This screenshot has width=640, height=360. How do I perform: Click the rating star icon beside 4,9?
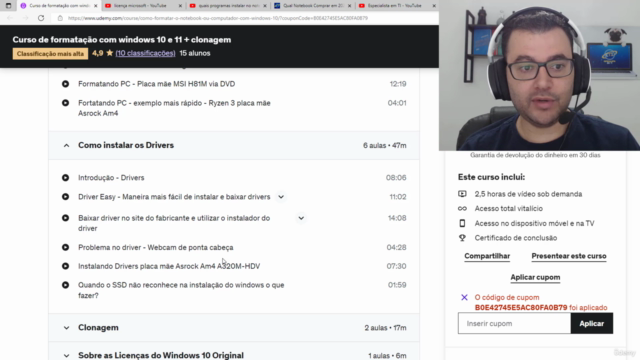tap(109, 53)
